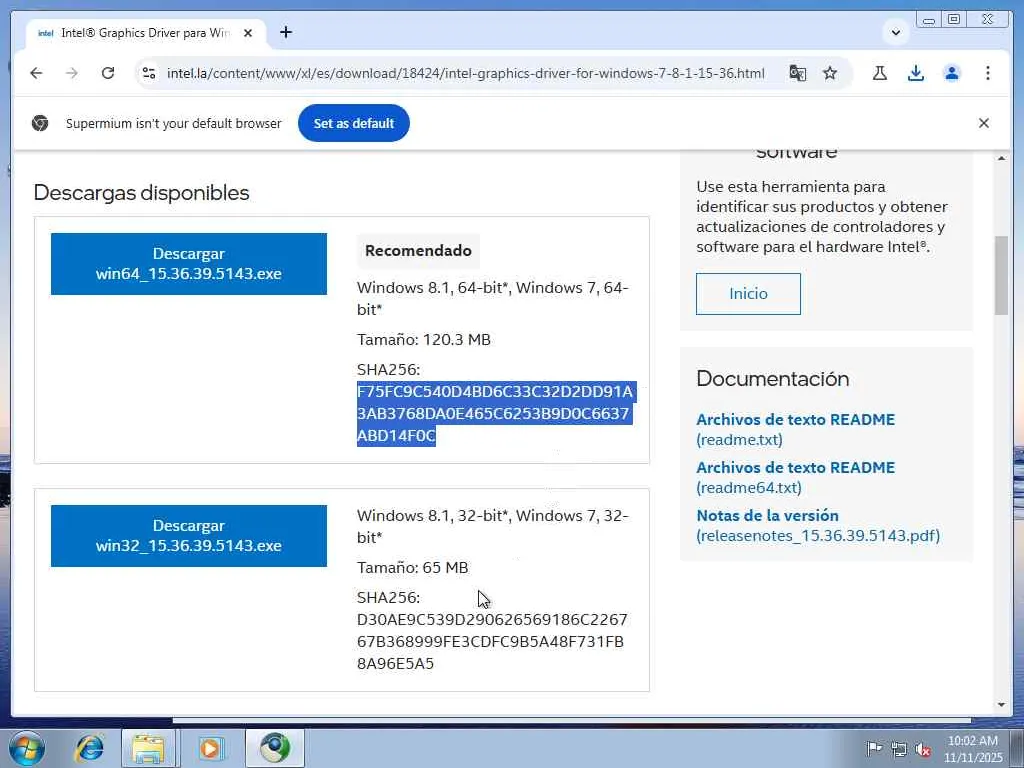
Task: Open the three-dot browser menu
Action: click(x=987, y=73)
